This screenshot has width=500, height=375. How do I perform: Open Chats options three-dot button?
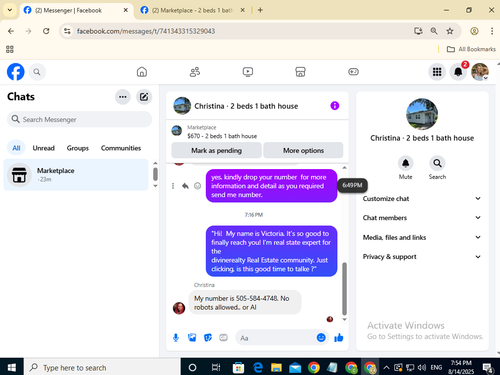click(x=123, y=97)
